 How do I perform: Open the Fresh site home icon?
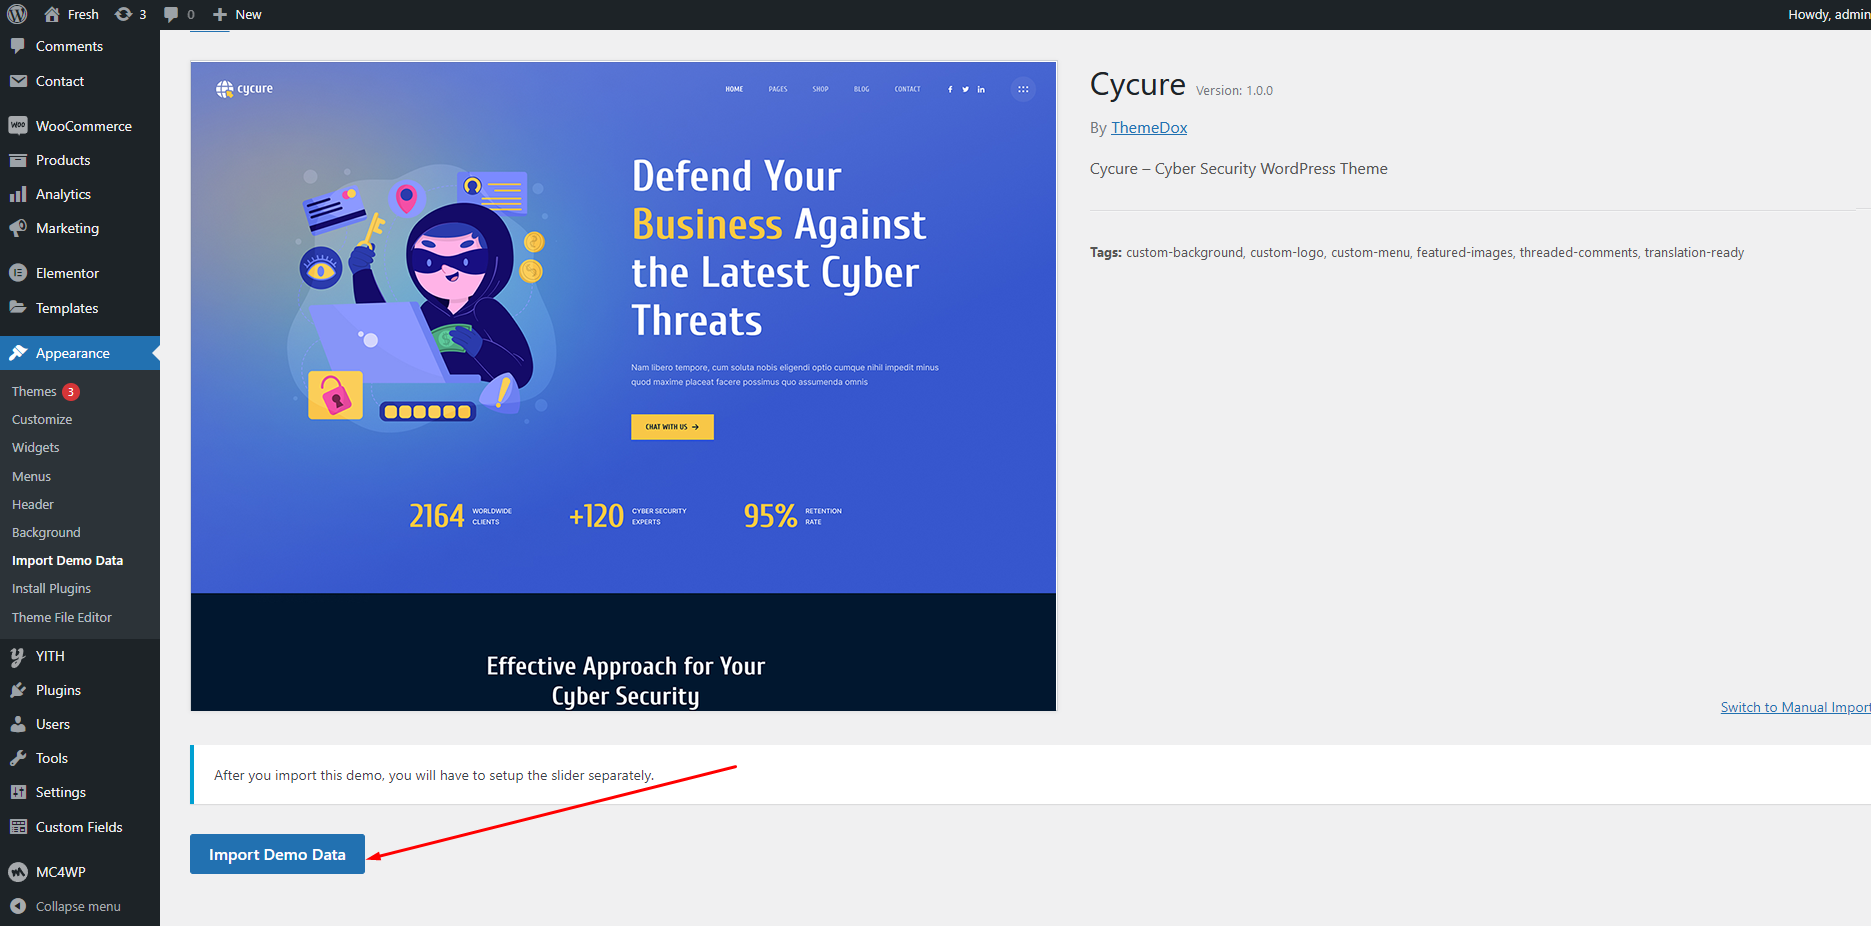click(52, 14)
